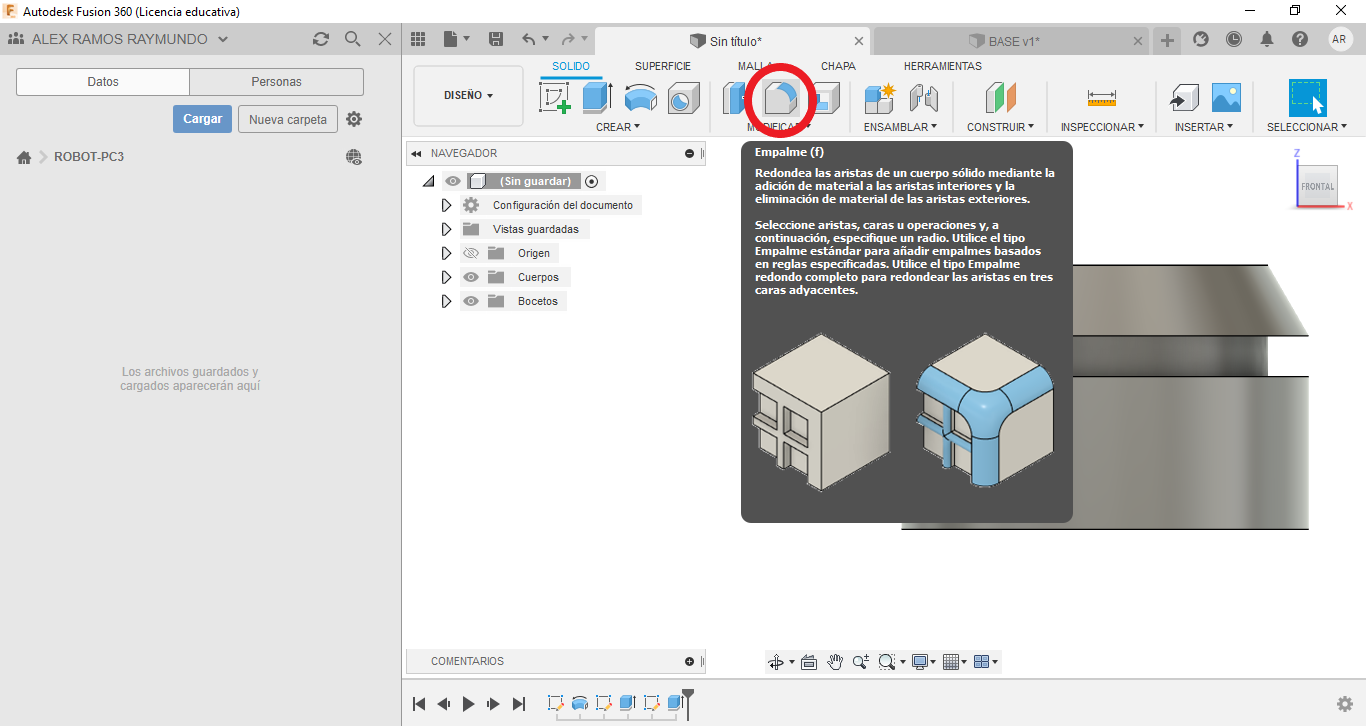1366x726 pixels.
Task: Open the HERRAMIENTAS ribbon tab
Action: click(x=943, y=66)
